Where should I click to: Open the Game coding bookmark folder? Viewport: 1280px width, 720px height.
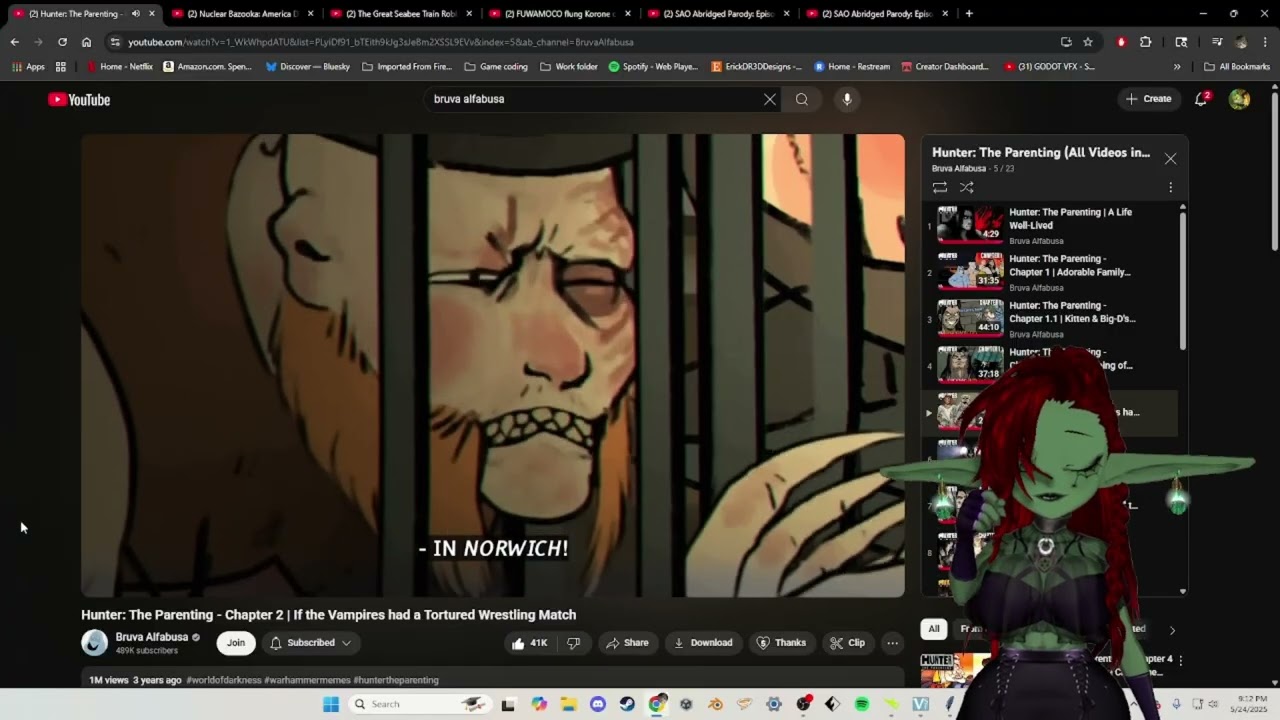click(x=496, y=67)
